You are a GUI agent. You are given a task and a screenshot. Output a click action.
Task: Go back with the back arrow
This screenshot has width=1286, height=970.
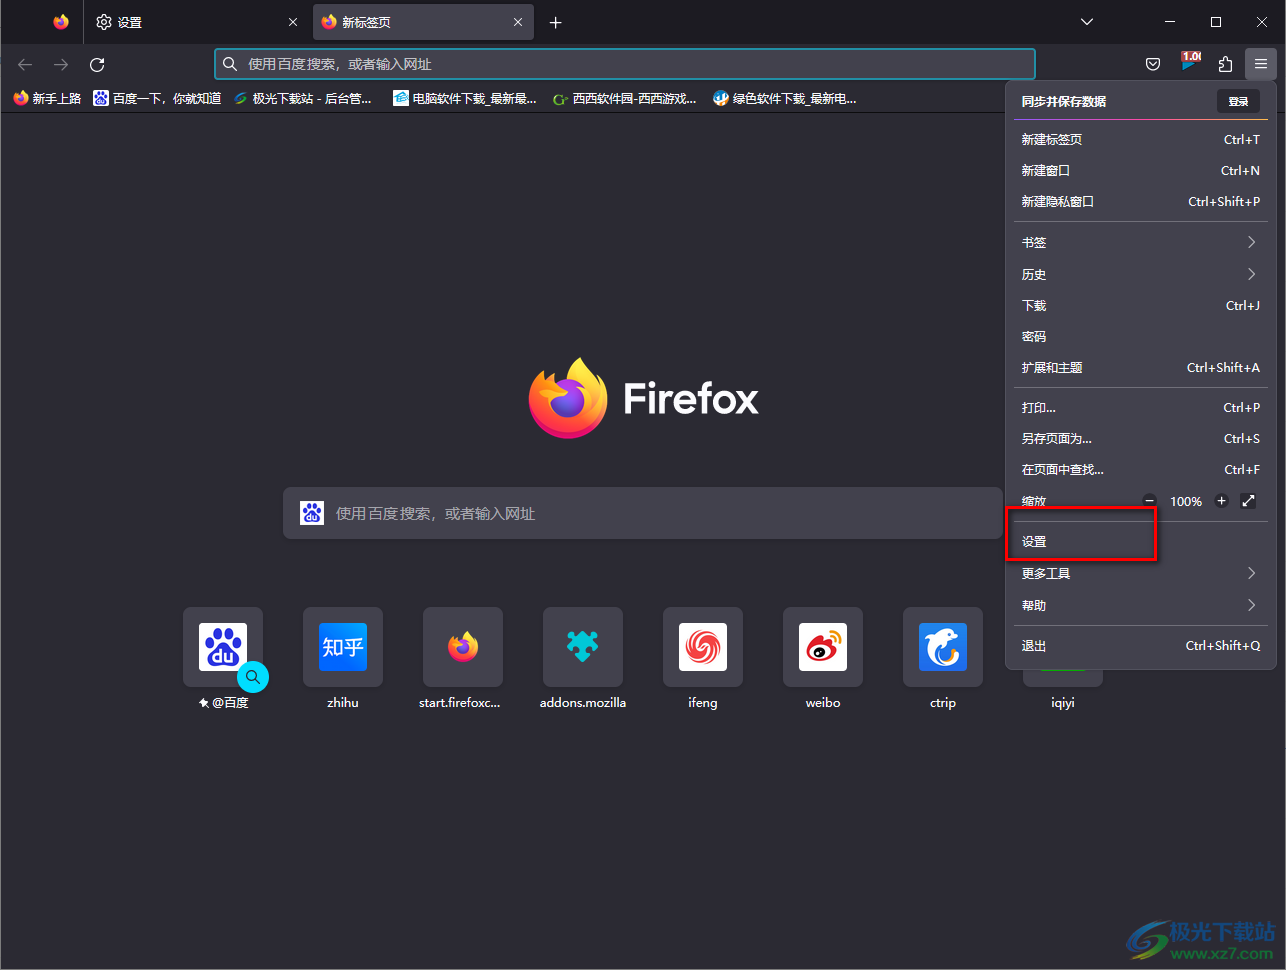(x=25, y=64)
